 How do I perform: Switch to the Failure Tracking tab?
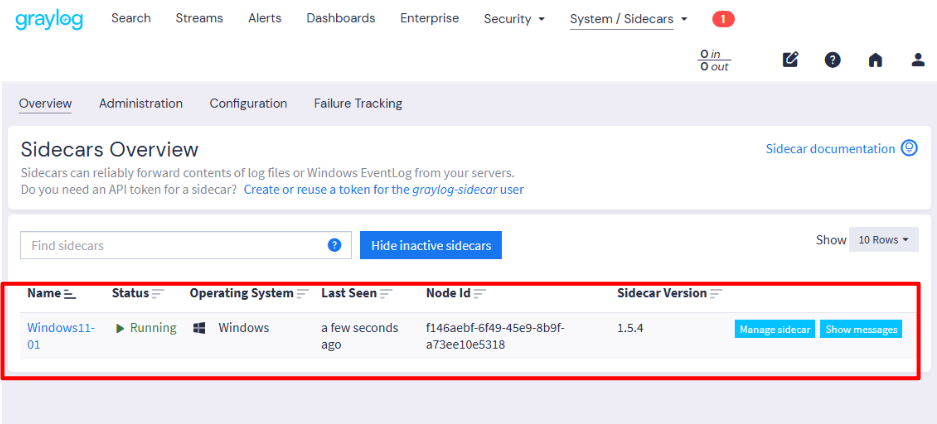pyautogui.click(x=358, y=103)
